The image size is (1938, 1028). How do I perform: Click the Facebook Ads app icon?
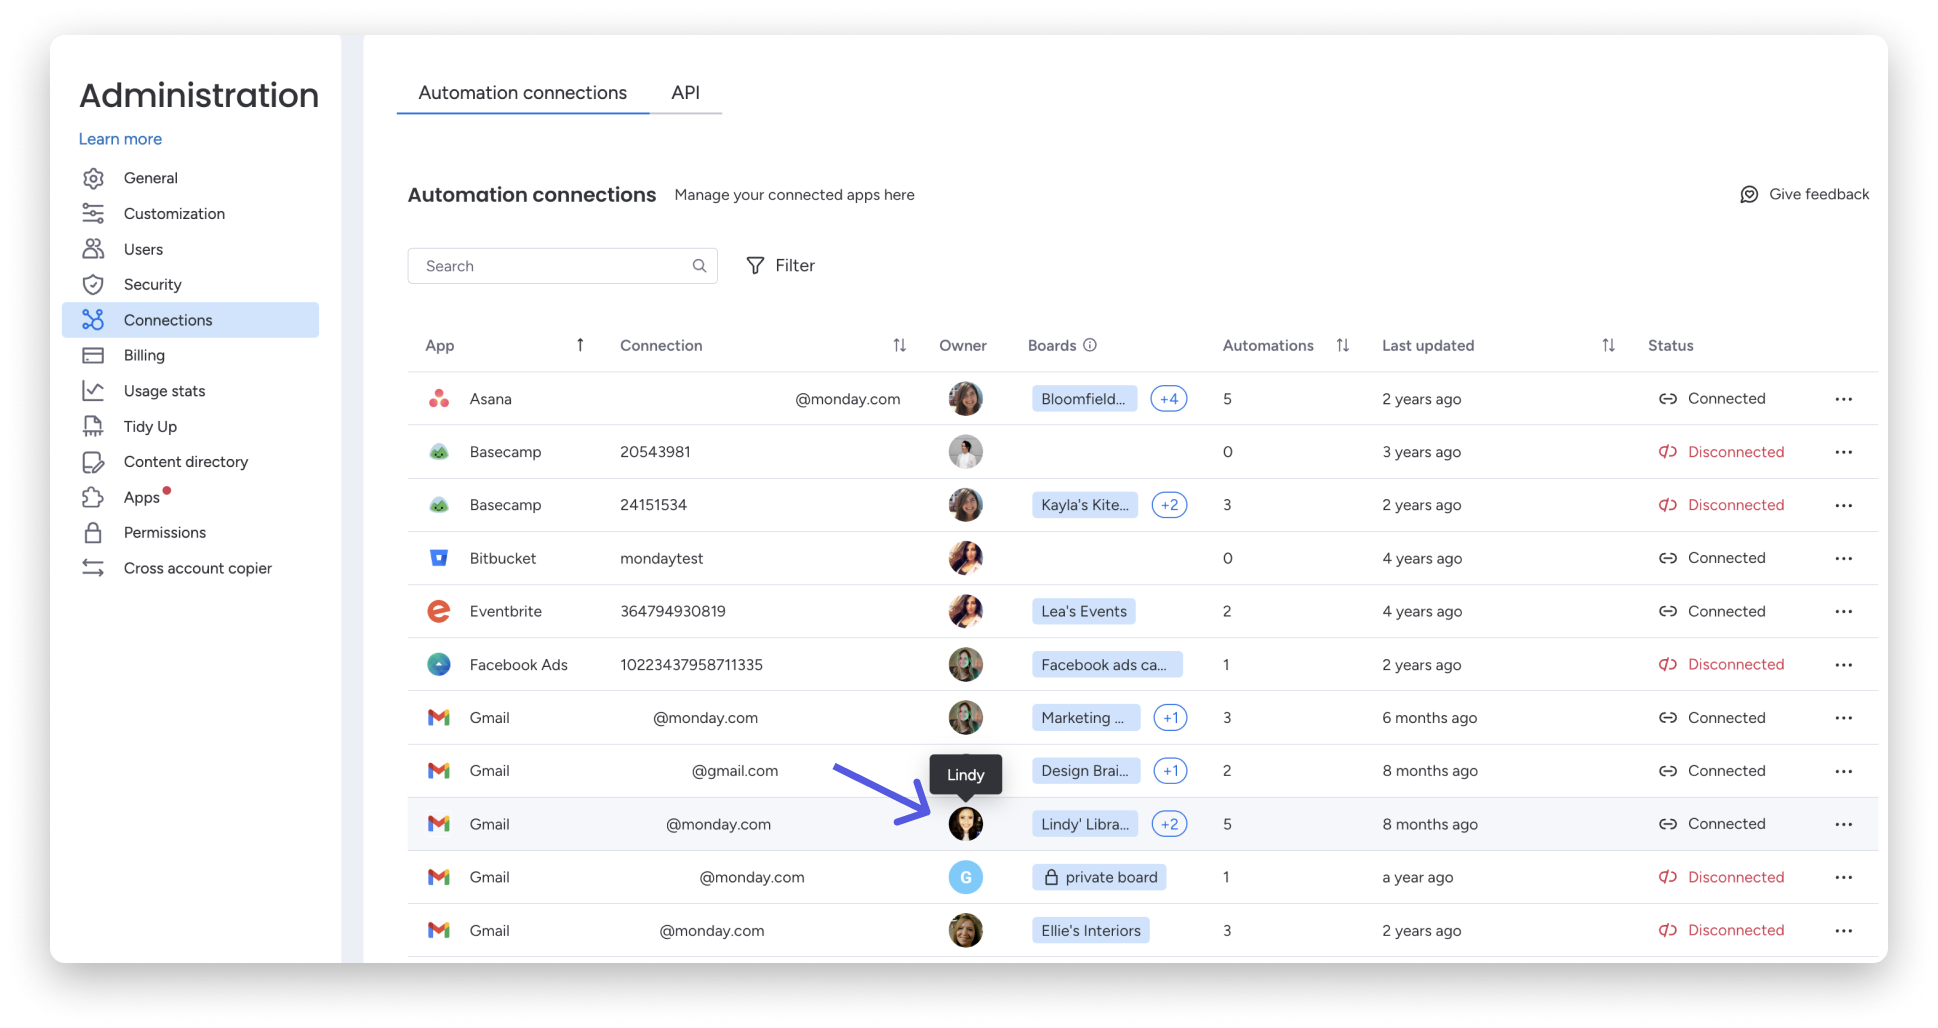[x=439, y=664]
